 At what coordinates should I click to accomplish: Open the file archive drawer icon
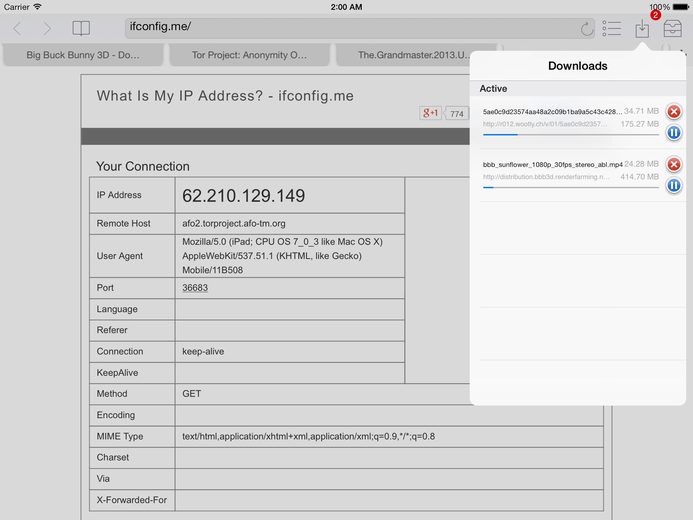coord(672,28)
